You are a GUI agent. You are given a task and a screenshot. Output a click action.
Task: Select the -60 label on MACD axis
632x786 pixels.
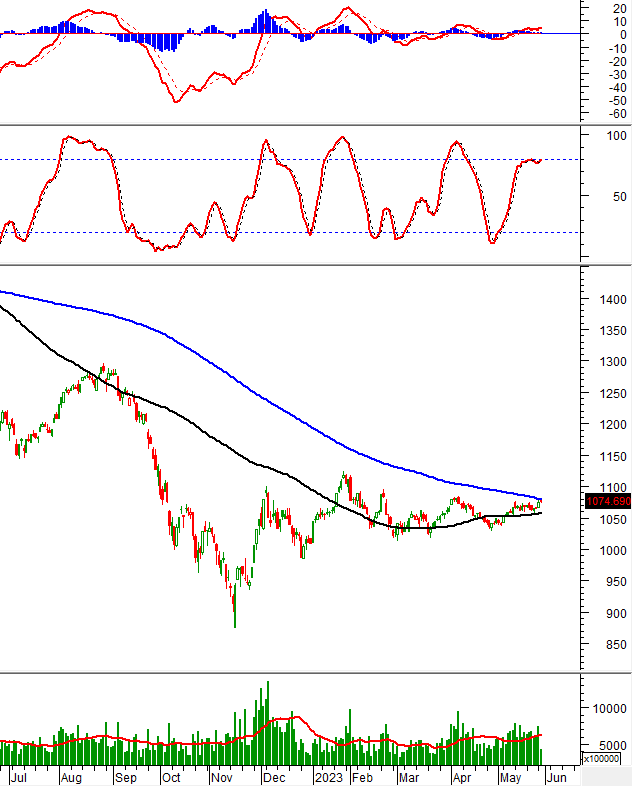[617, 114]
